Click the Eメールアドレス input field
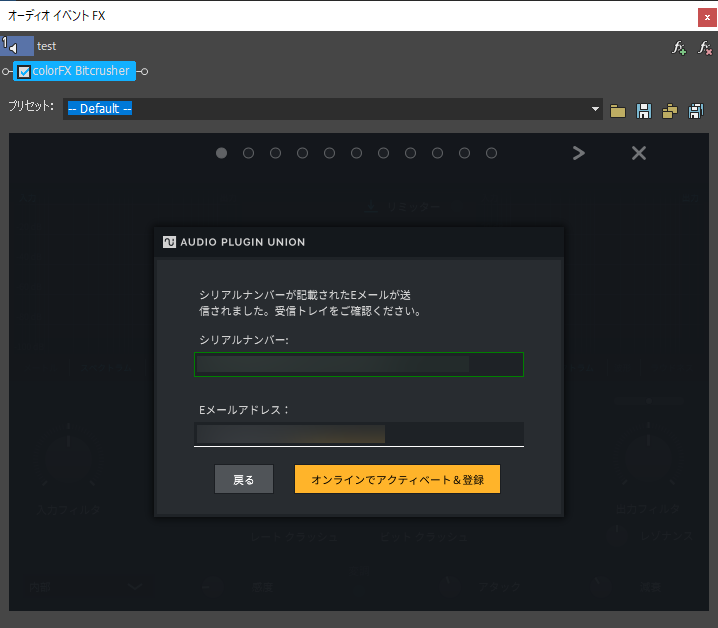This screenshot has height=628, width=718. coord(359,434)
